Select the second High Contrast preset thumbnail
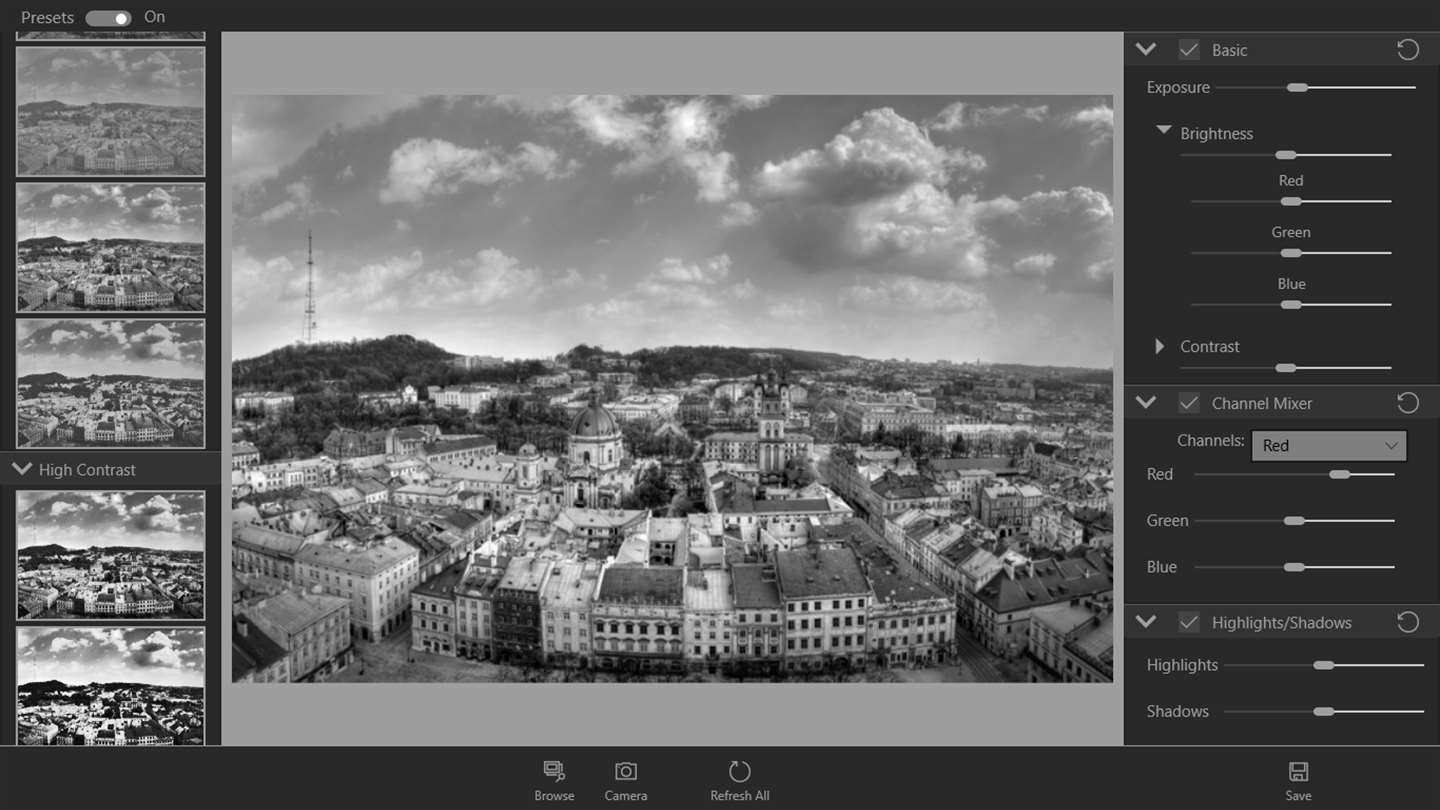This screenshot has height=810, width=1440. pyautogui.click(x=110, y=685)
